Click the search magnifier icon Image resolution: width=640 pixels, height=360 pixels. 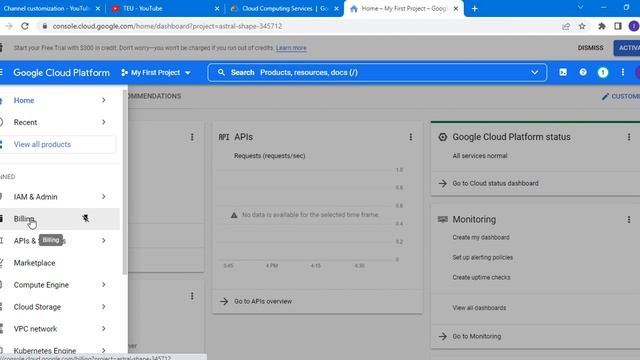click(x=221, y=72)
